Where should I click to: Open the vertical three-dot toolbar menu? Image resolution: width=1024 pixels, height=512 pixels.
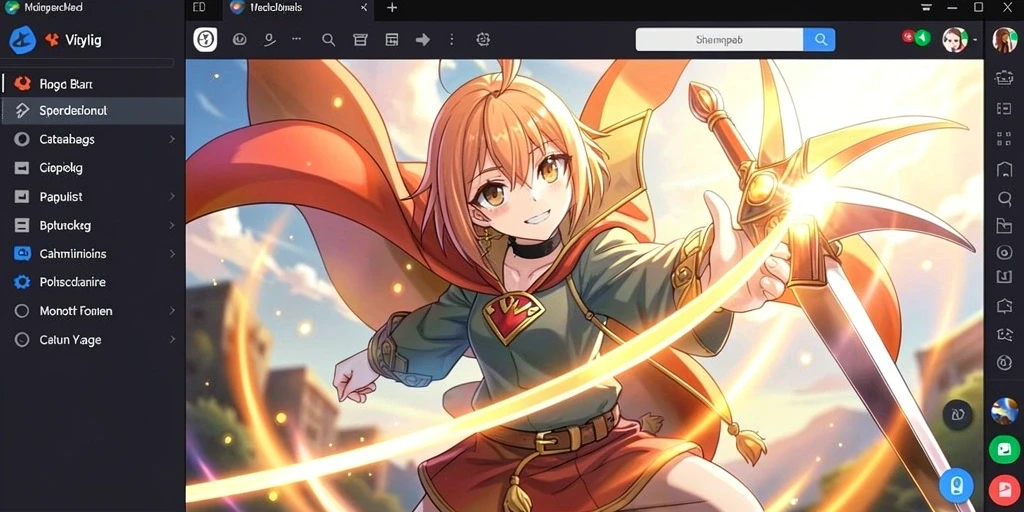pos(451,40)
